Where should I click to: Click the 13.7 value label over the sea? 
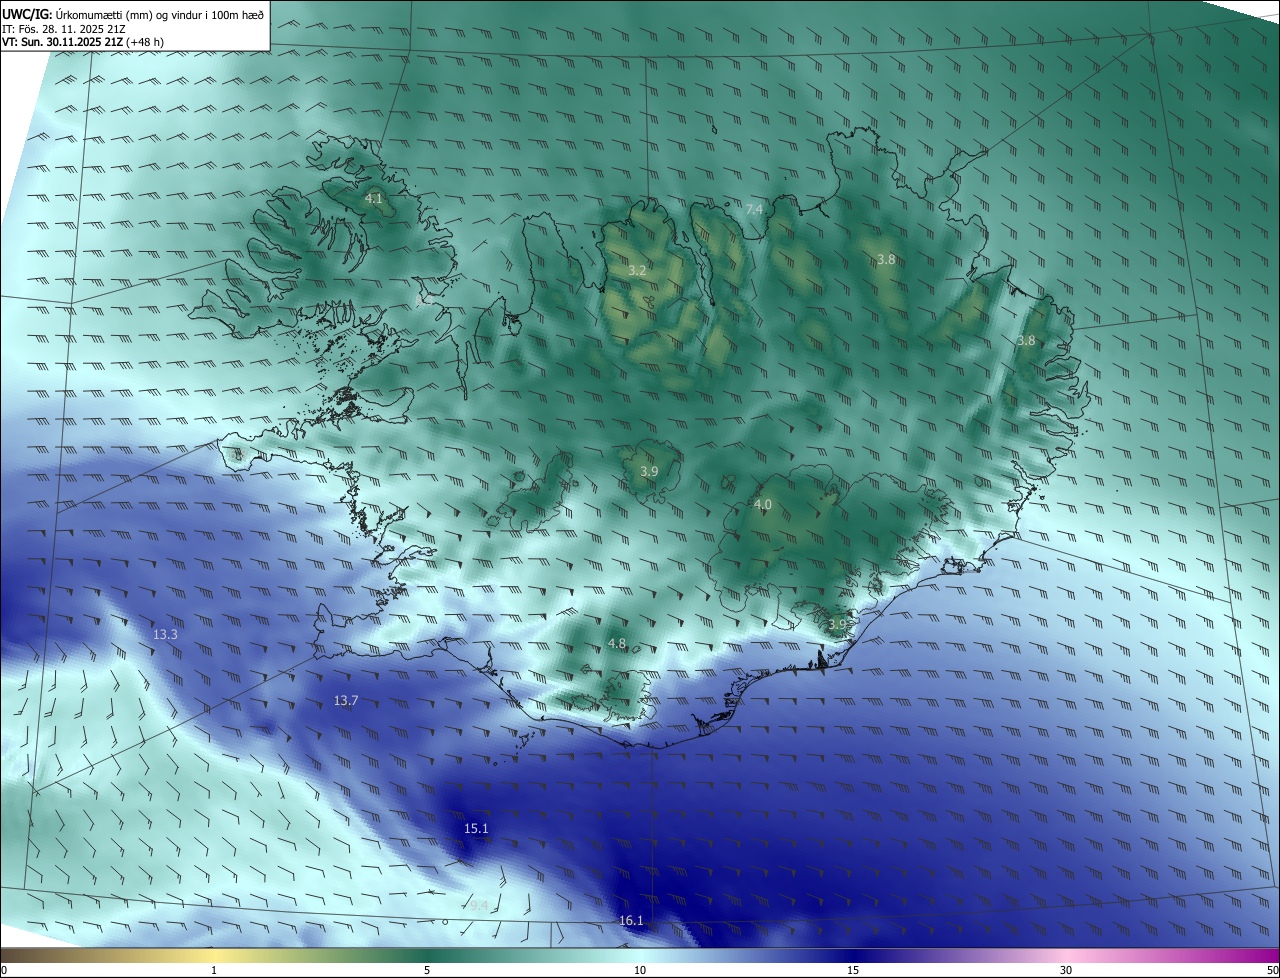click(x=346, y=701)
